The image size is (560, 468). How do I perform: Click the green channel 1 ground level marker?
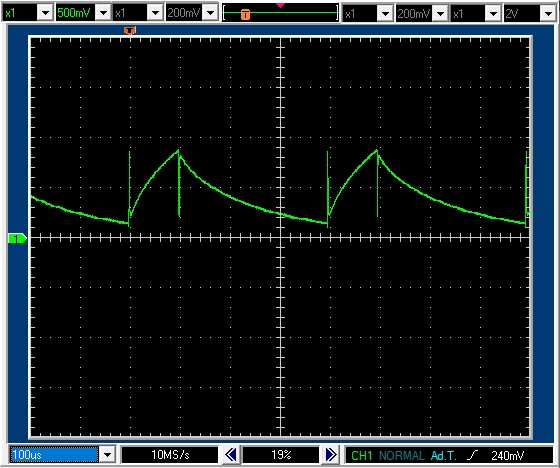pos(17,238)
